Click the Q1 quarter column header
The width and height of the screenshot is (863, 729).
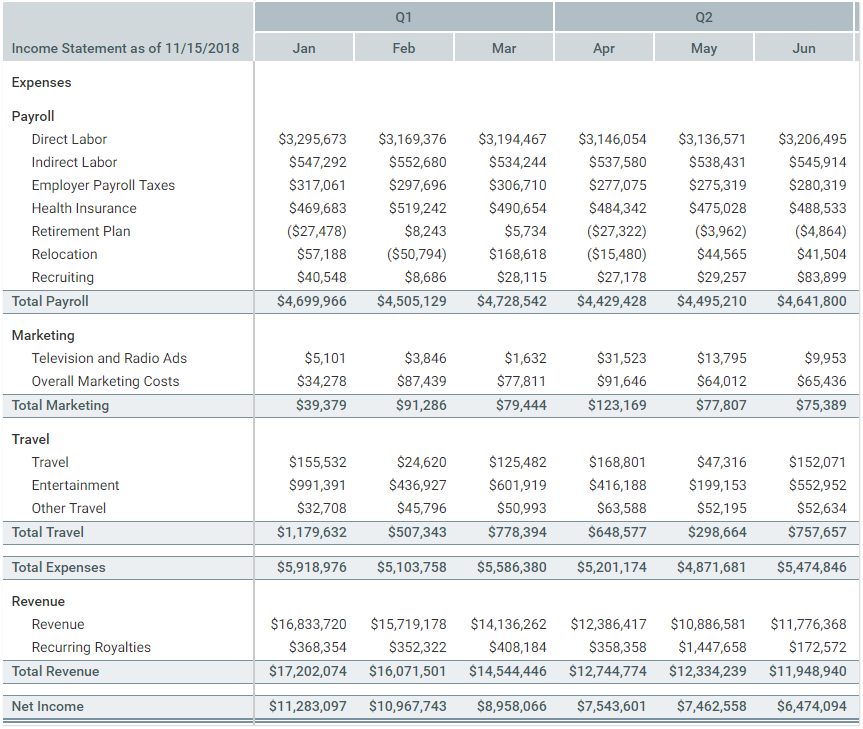click(x=403, y=17)
